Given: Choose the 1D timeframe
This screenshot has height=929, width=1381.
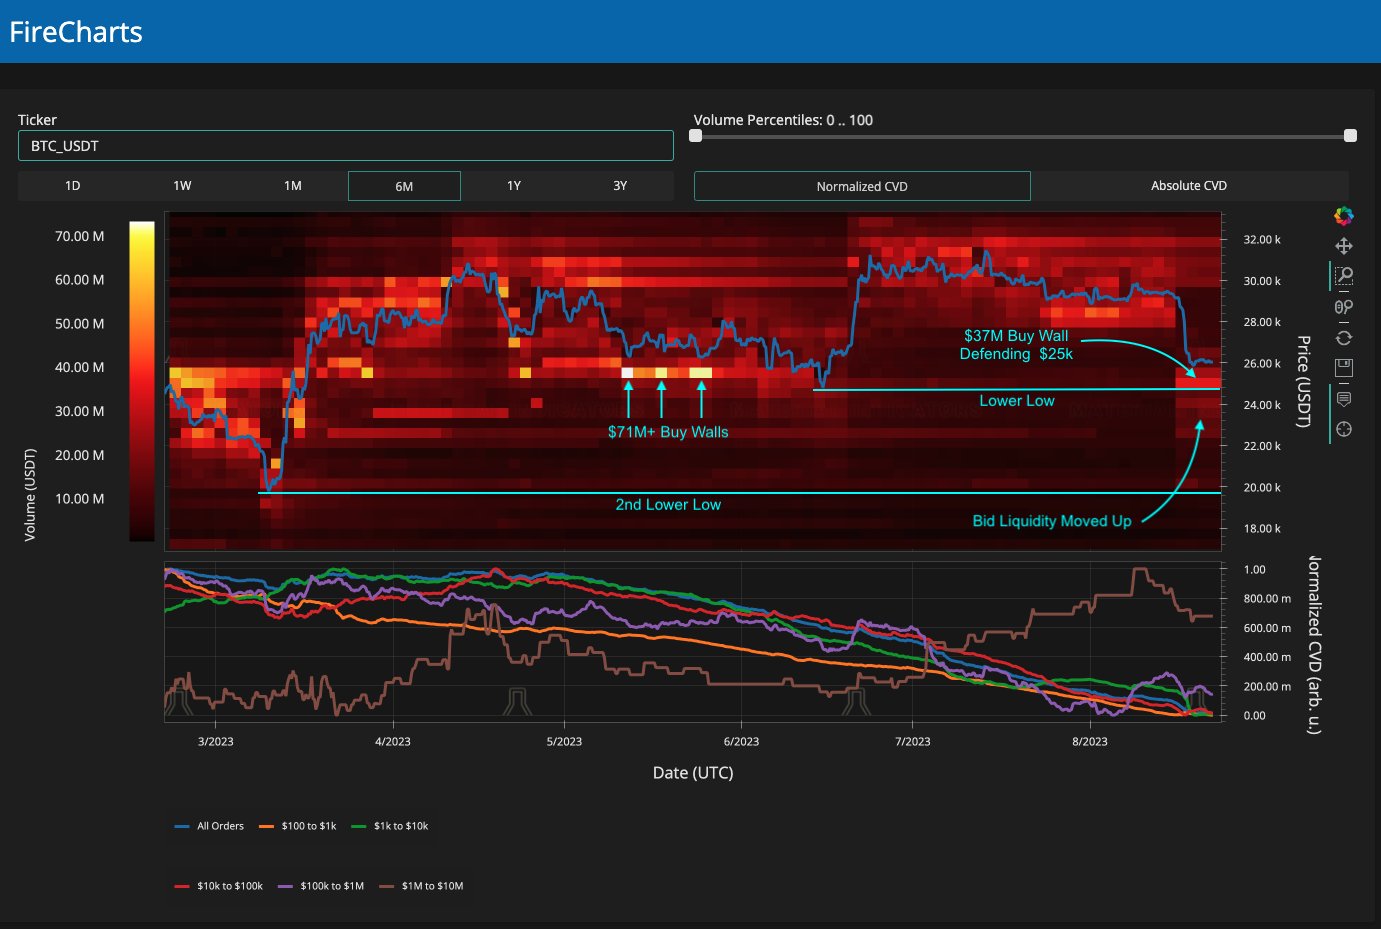Looking at the screenshot, I should (72, 186).
